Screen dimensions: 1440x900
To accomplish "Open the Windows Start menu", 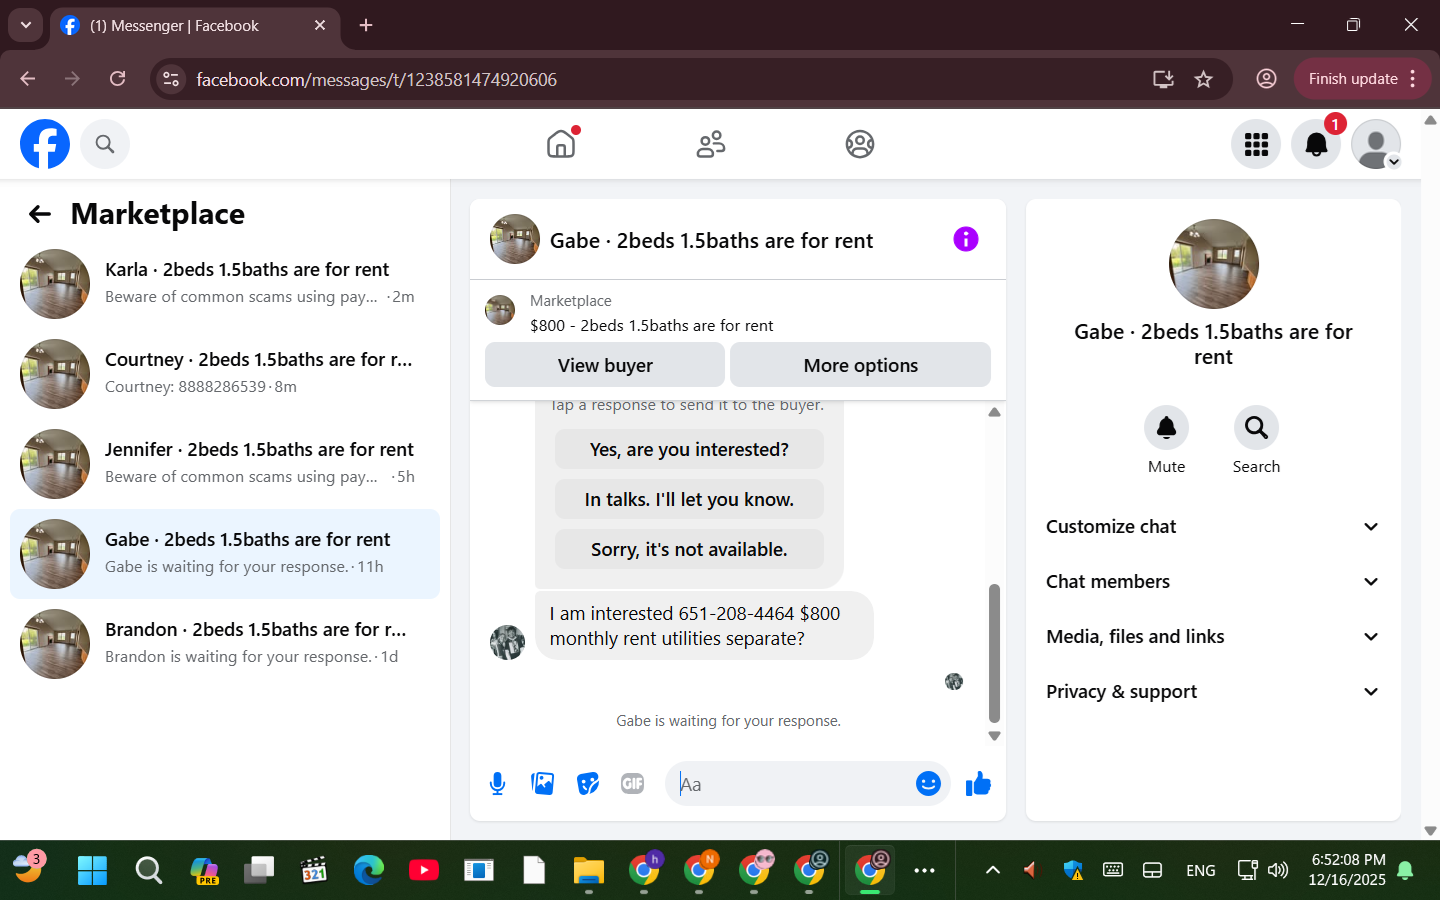I will coord(92,870).
